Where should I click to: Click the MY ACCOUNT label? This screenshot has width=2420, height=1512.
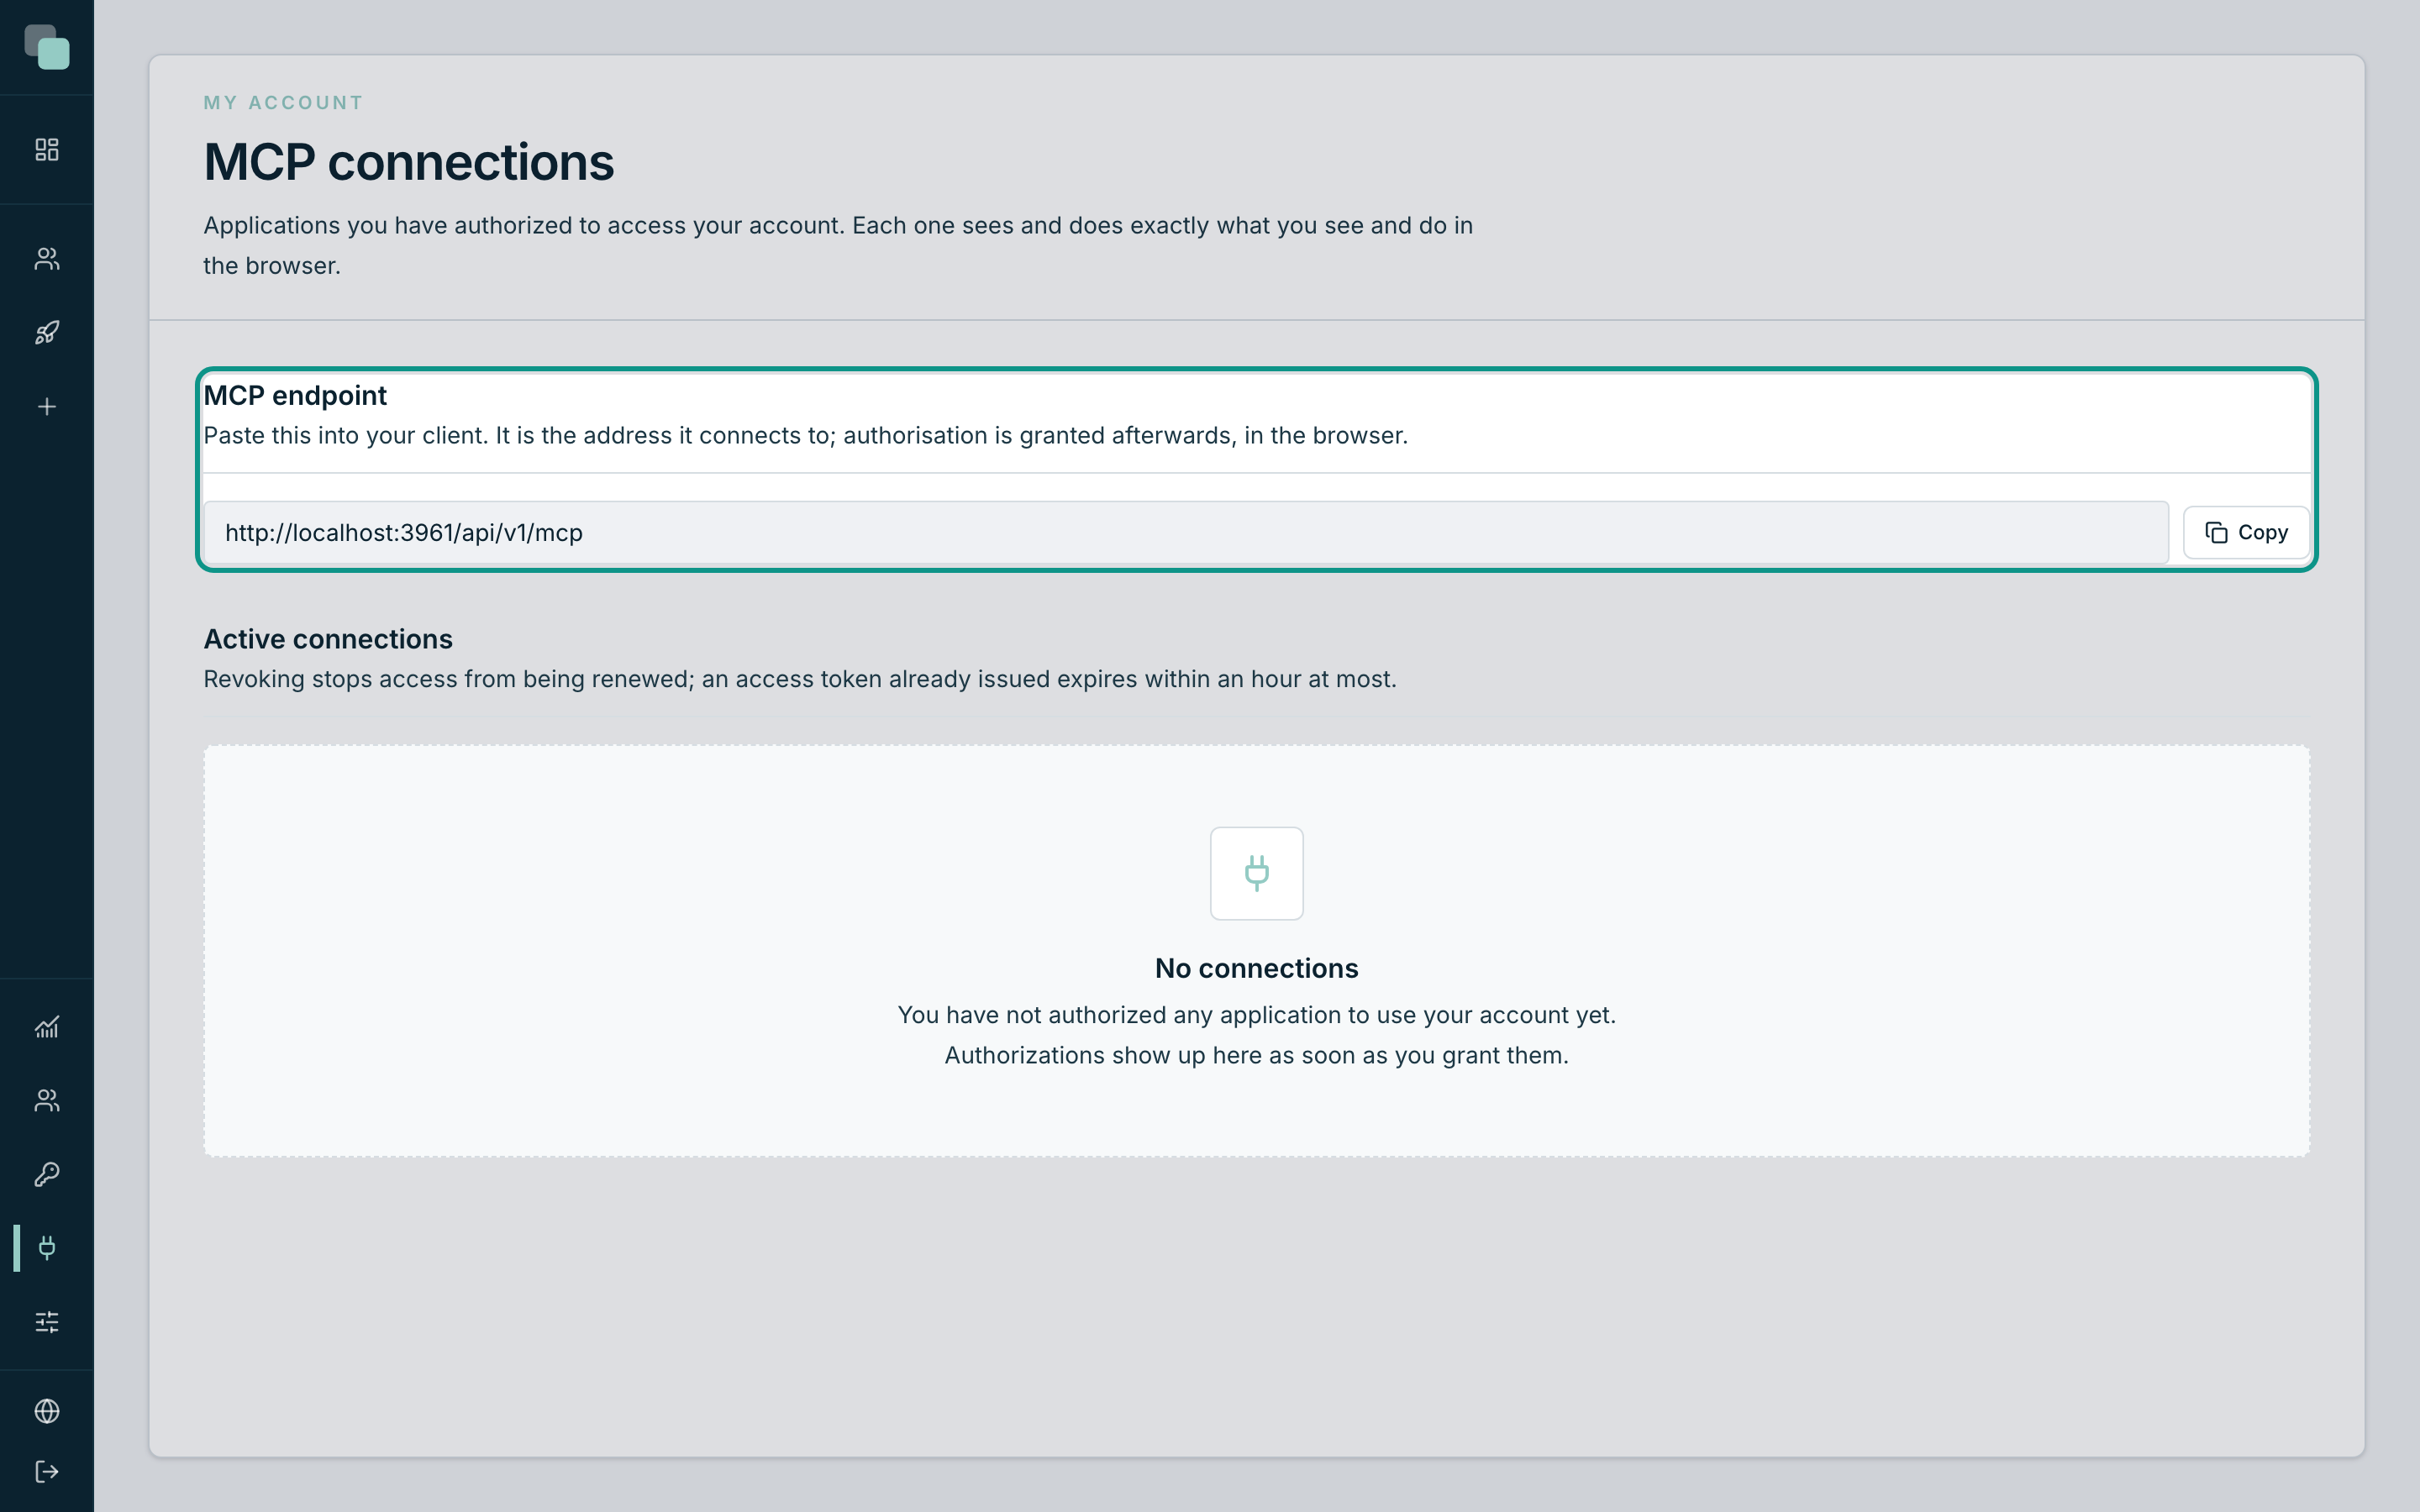pyautogui.click(x=284, y=103)
